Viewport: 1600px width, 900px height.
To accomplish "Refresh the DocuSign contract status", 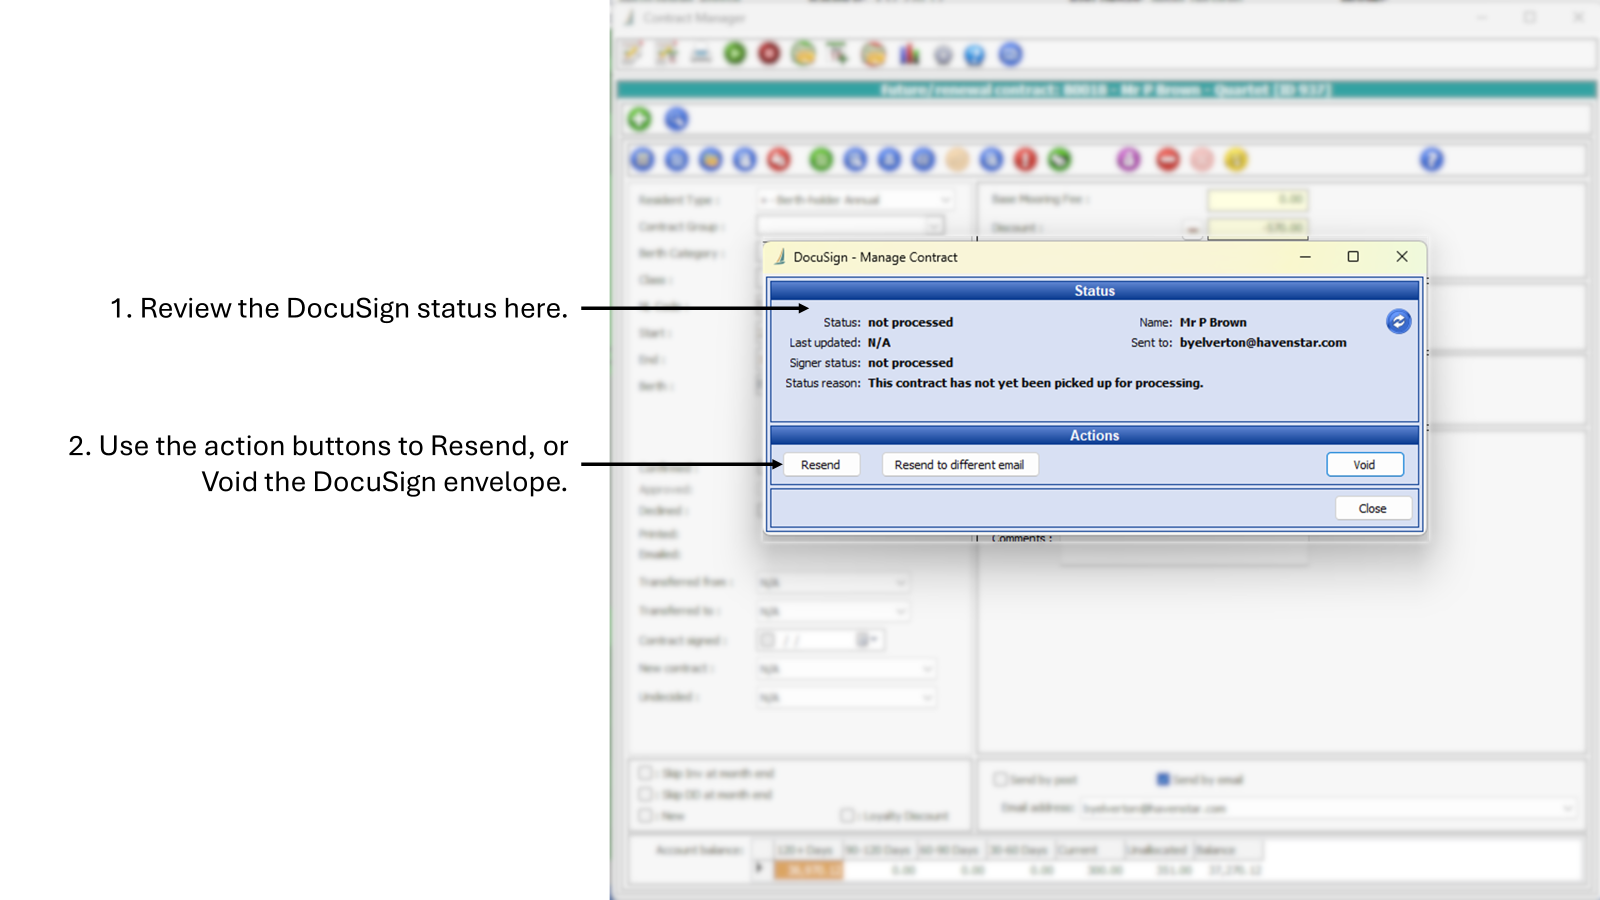I will [1398, 321].
